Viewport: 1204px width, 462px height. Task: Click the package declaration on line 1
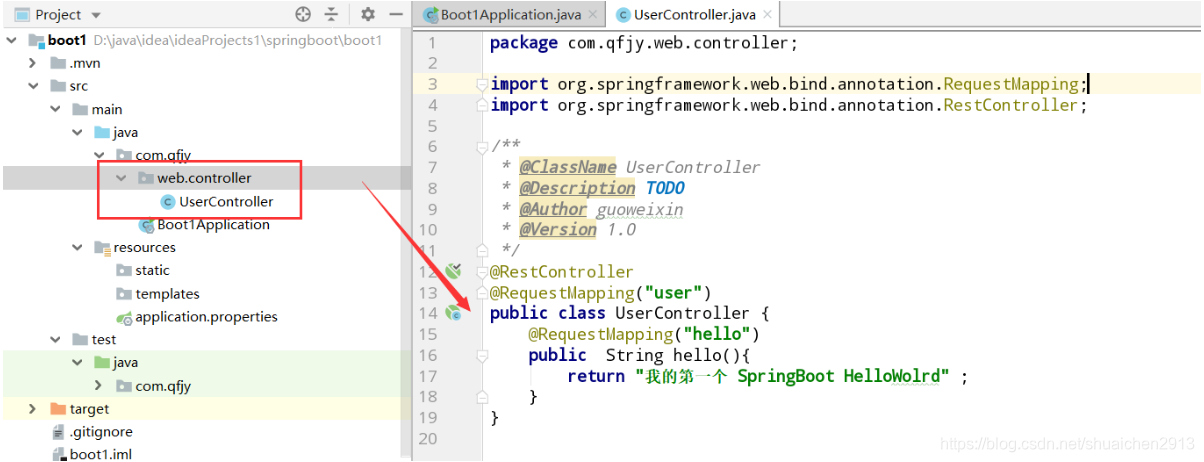point(645,43)
